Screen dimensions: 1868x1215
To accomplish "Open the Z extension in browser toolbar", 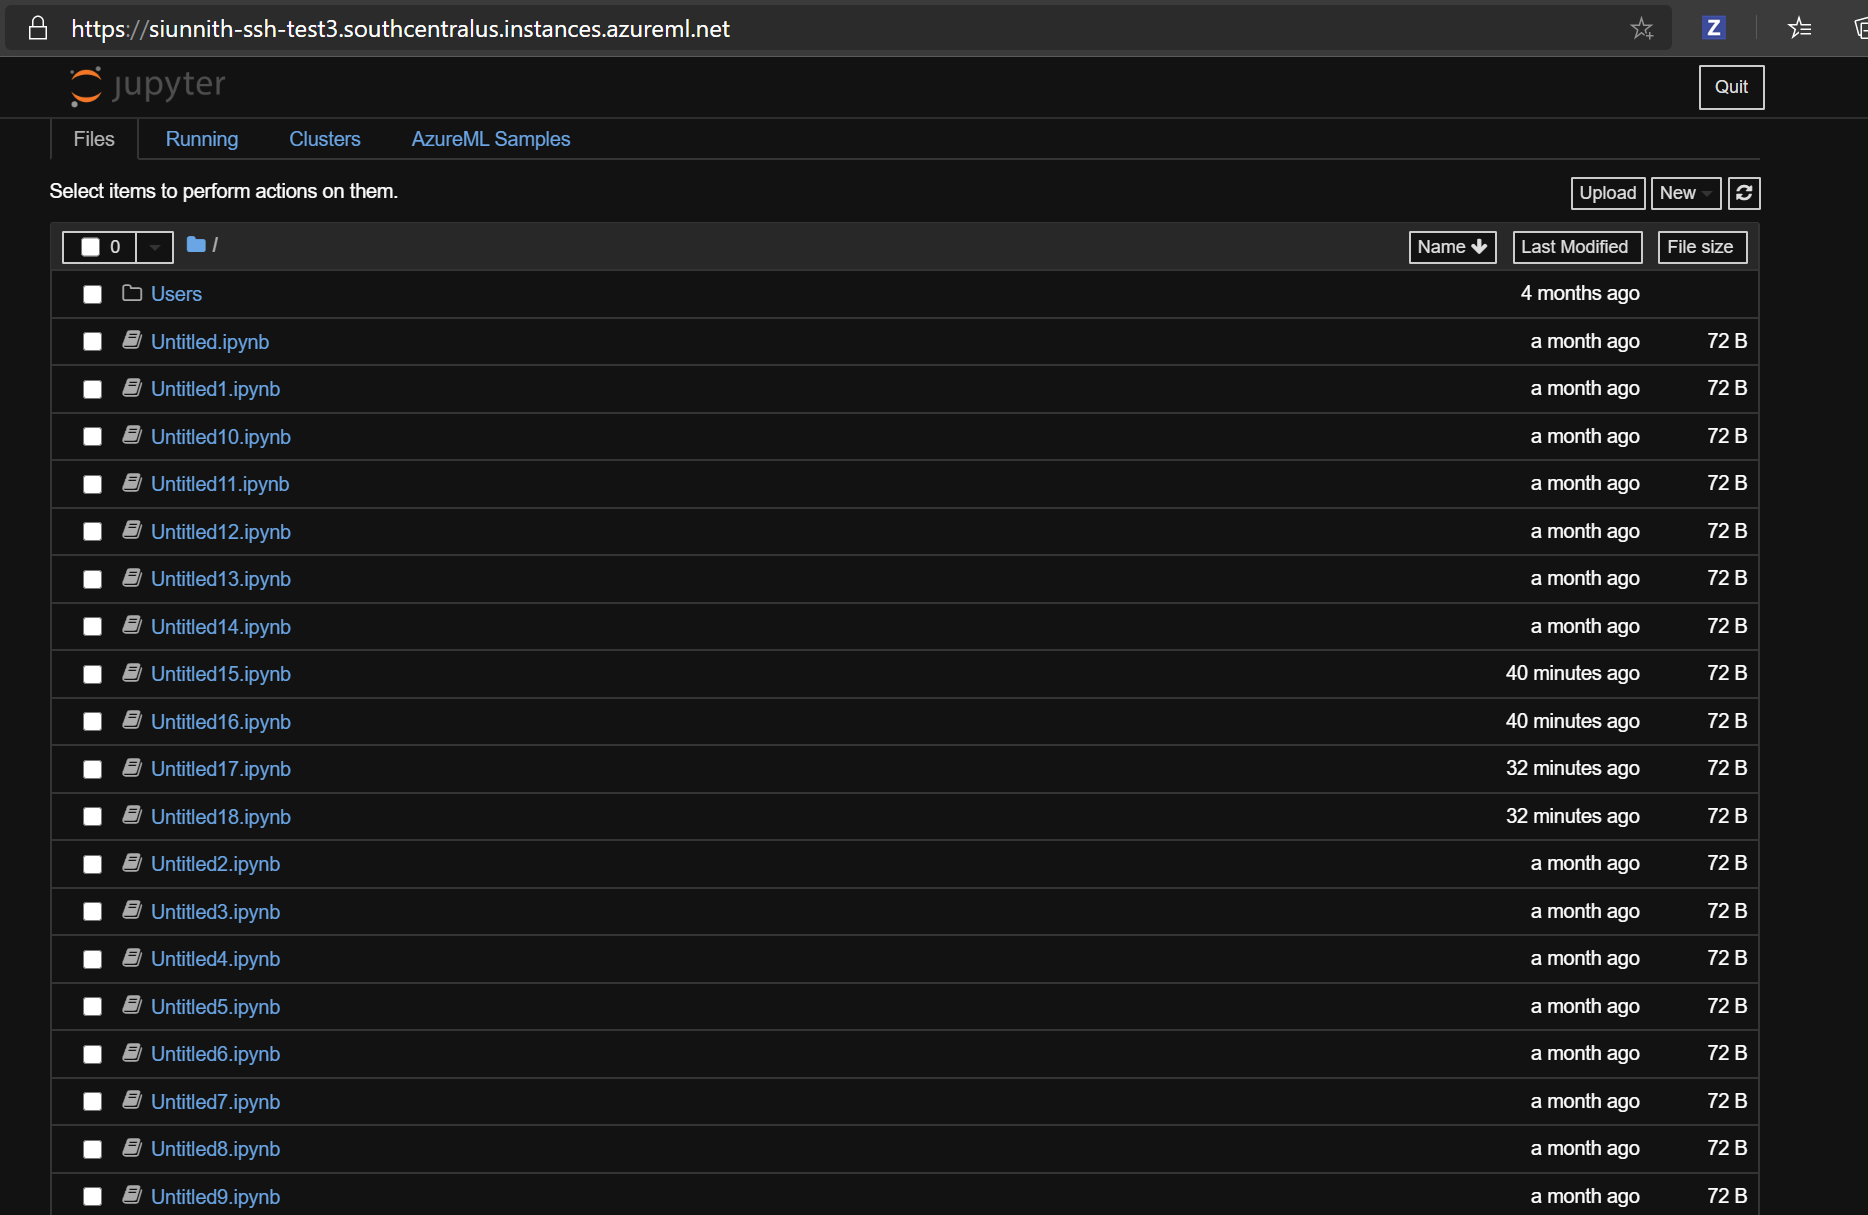I will click(x=1714, y=28).
